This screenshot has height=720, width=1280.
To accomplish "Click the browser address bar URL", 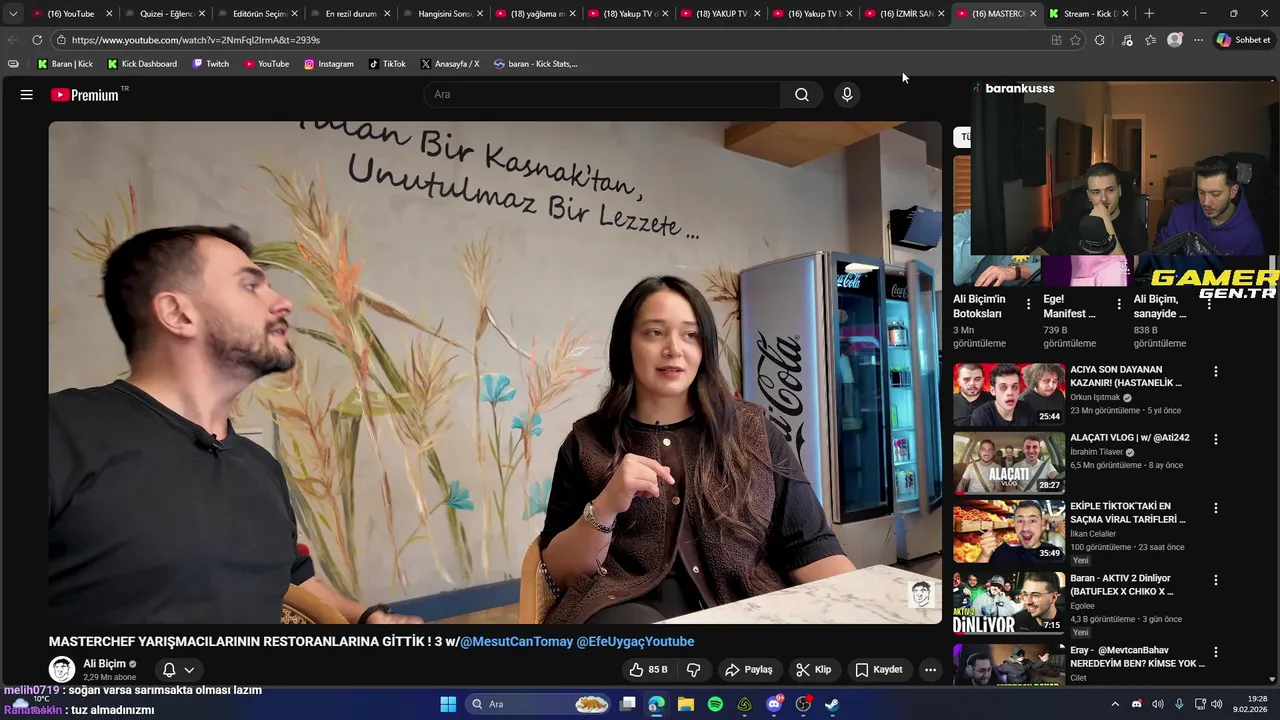I will [x=196, y=40].
